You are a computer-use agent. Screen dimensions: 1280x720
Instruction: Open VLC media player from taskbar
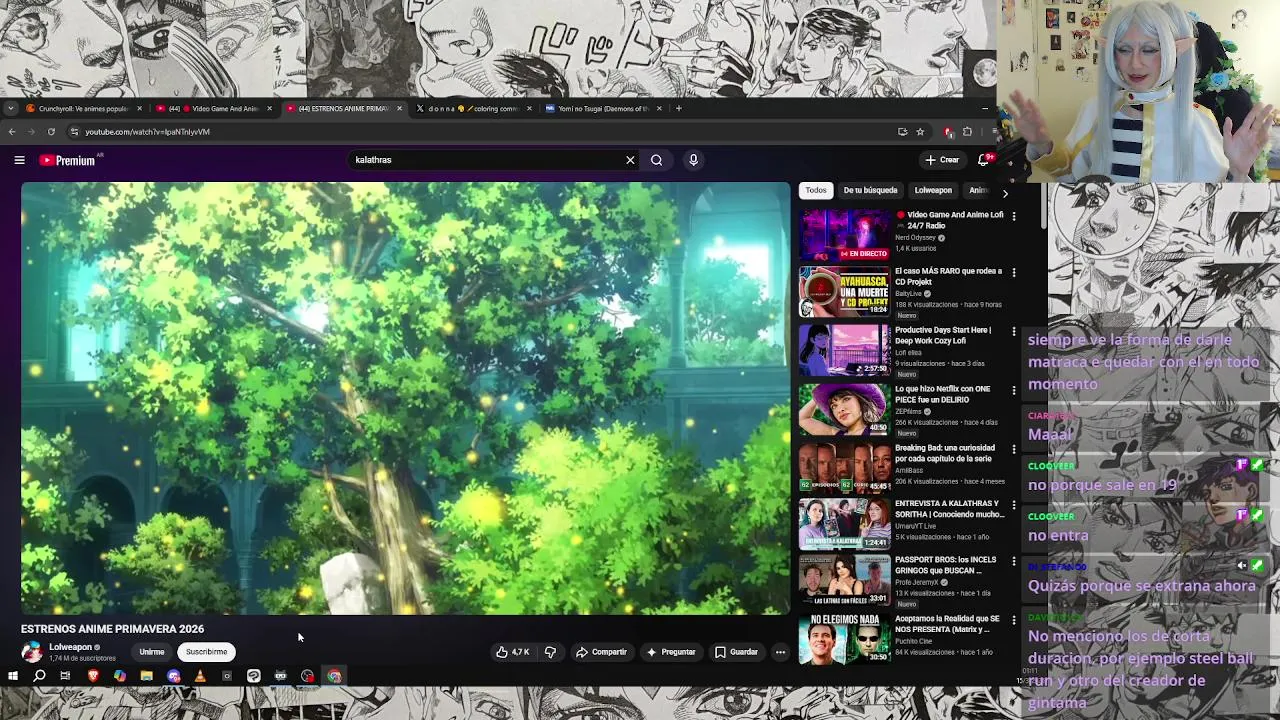pyautogui.click(x=200, y=676)
